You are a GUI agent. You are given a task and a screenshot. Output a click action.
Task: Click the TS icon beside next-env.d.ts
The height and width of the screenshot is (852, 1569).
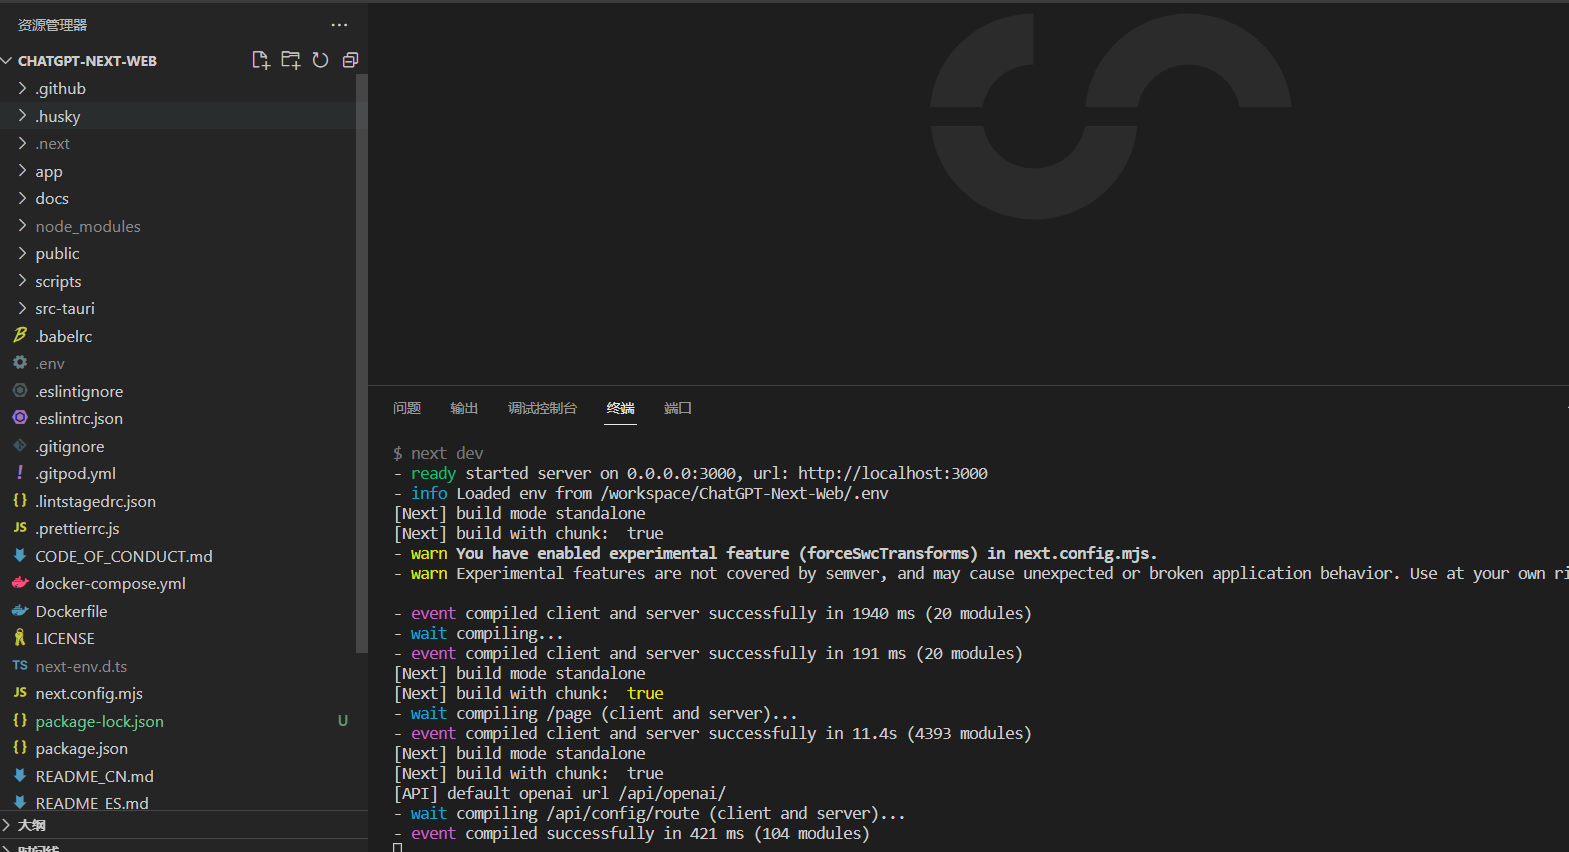pos(20,666)
